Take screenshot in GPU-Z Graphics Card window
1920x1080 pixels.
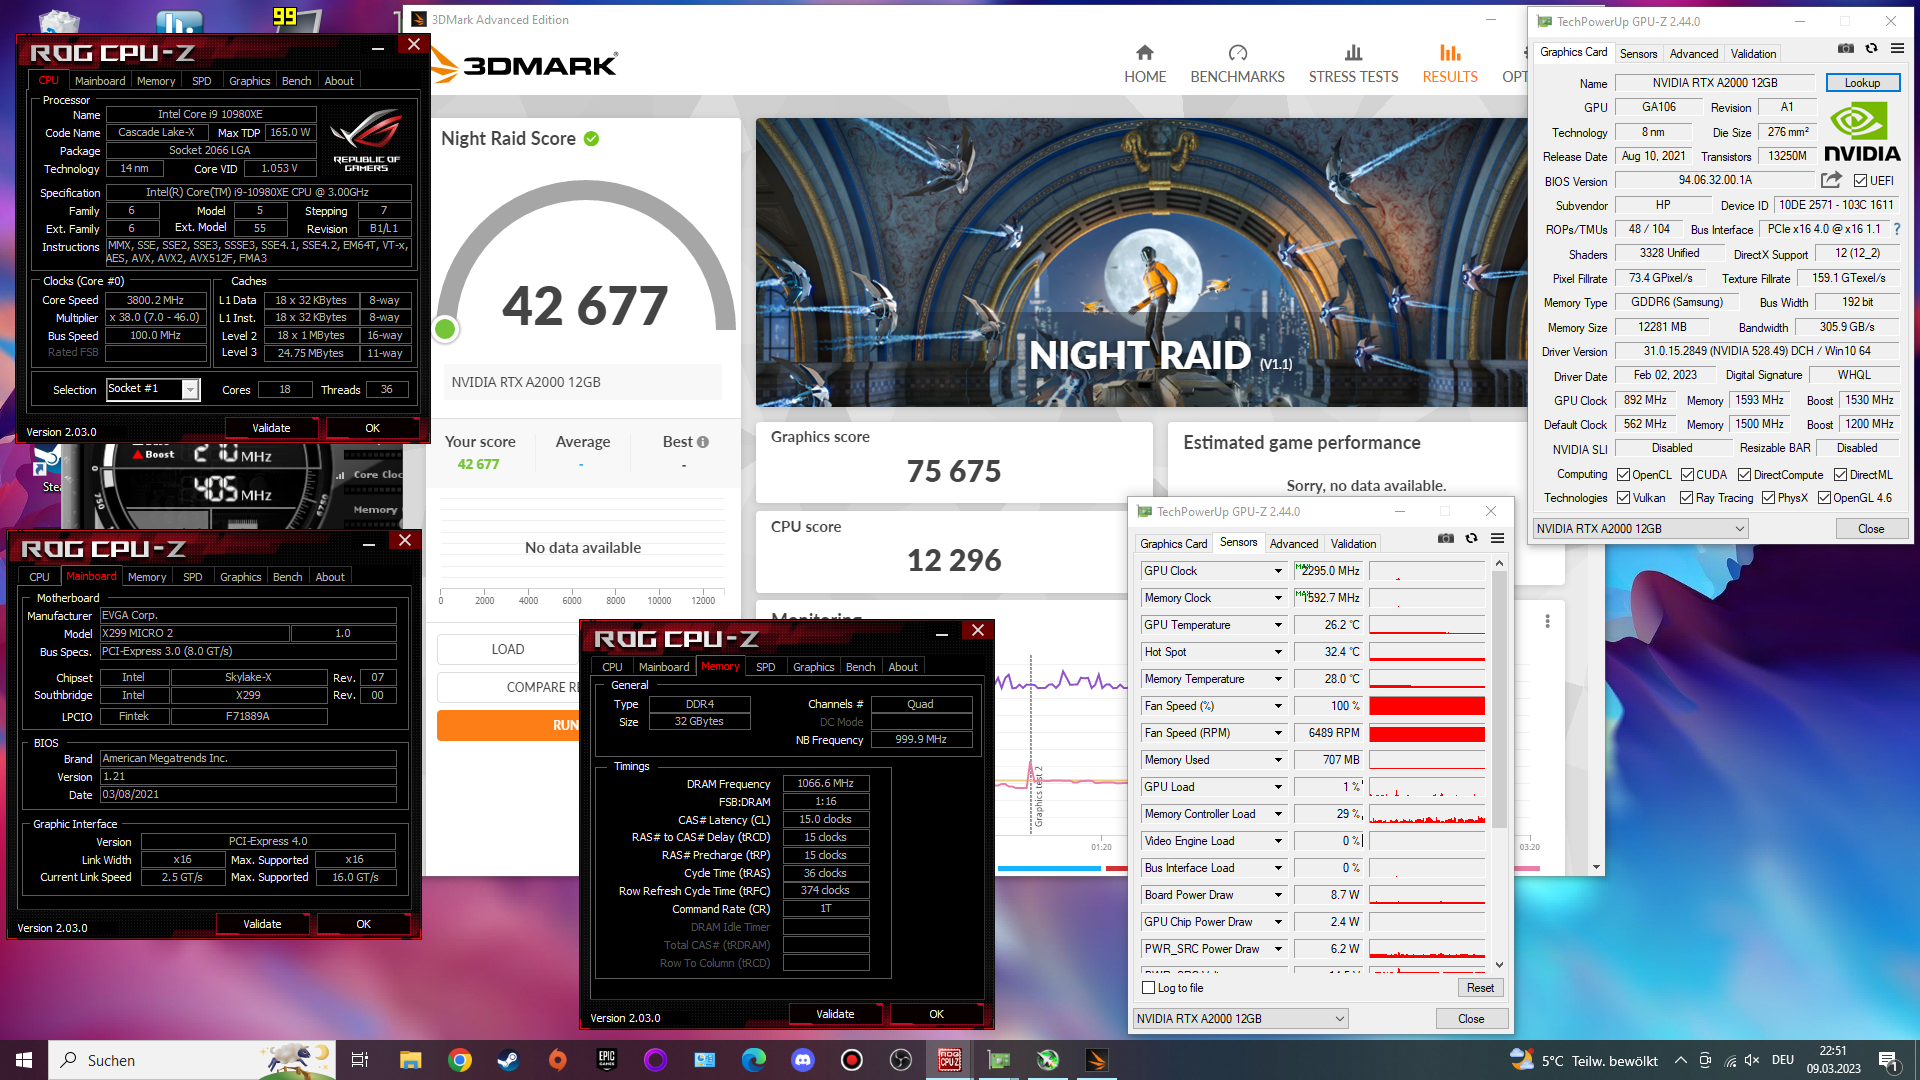tap(1846, 48)
